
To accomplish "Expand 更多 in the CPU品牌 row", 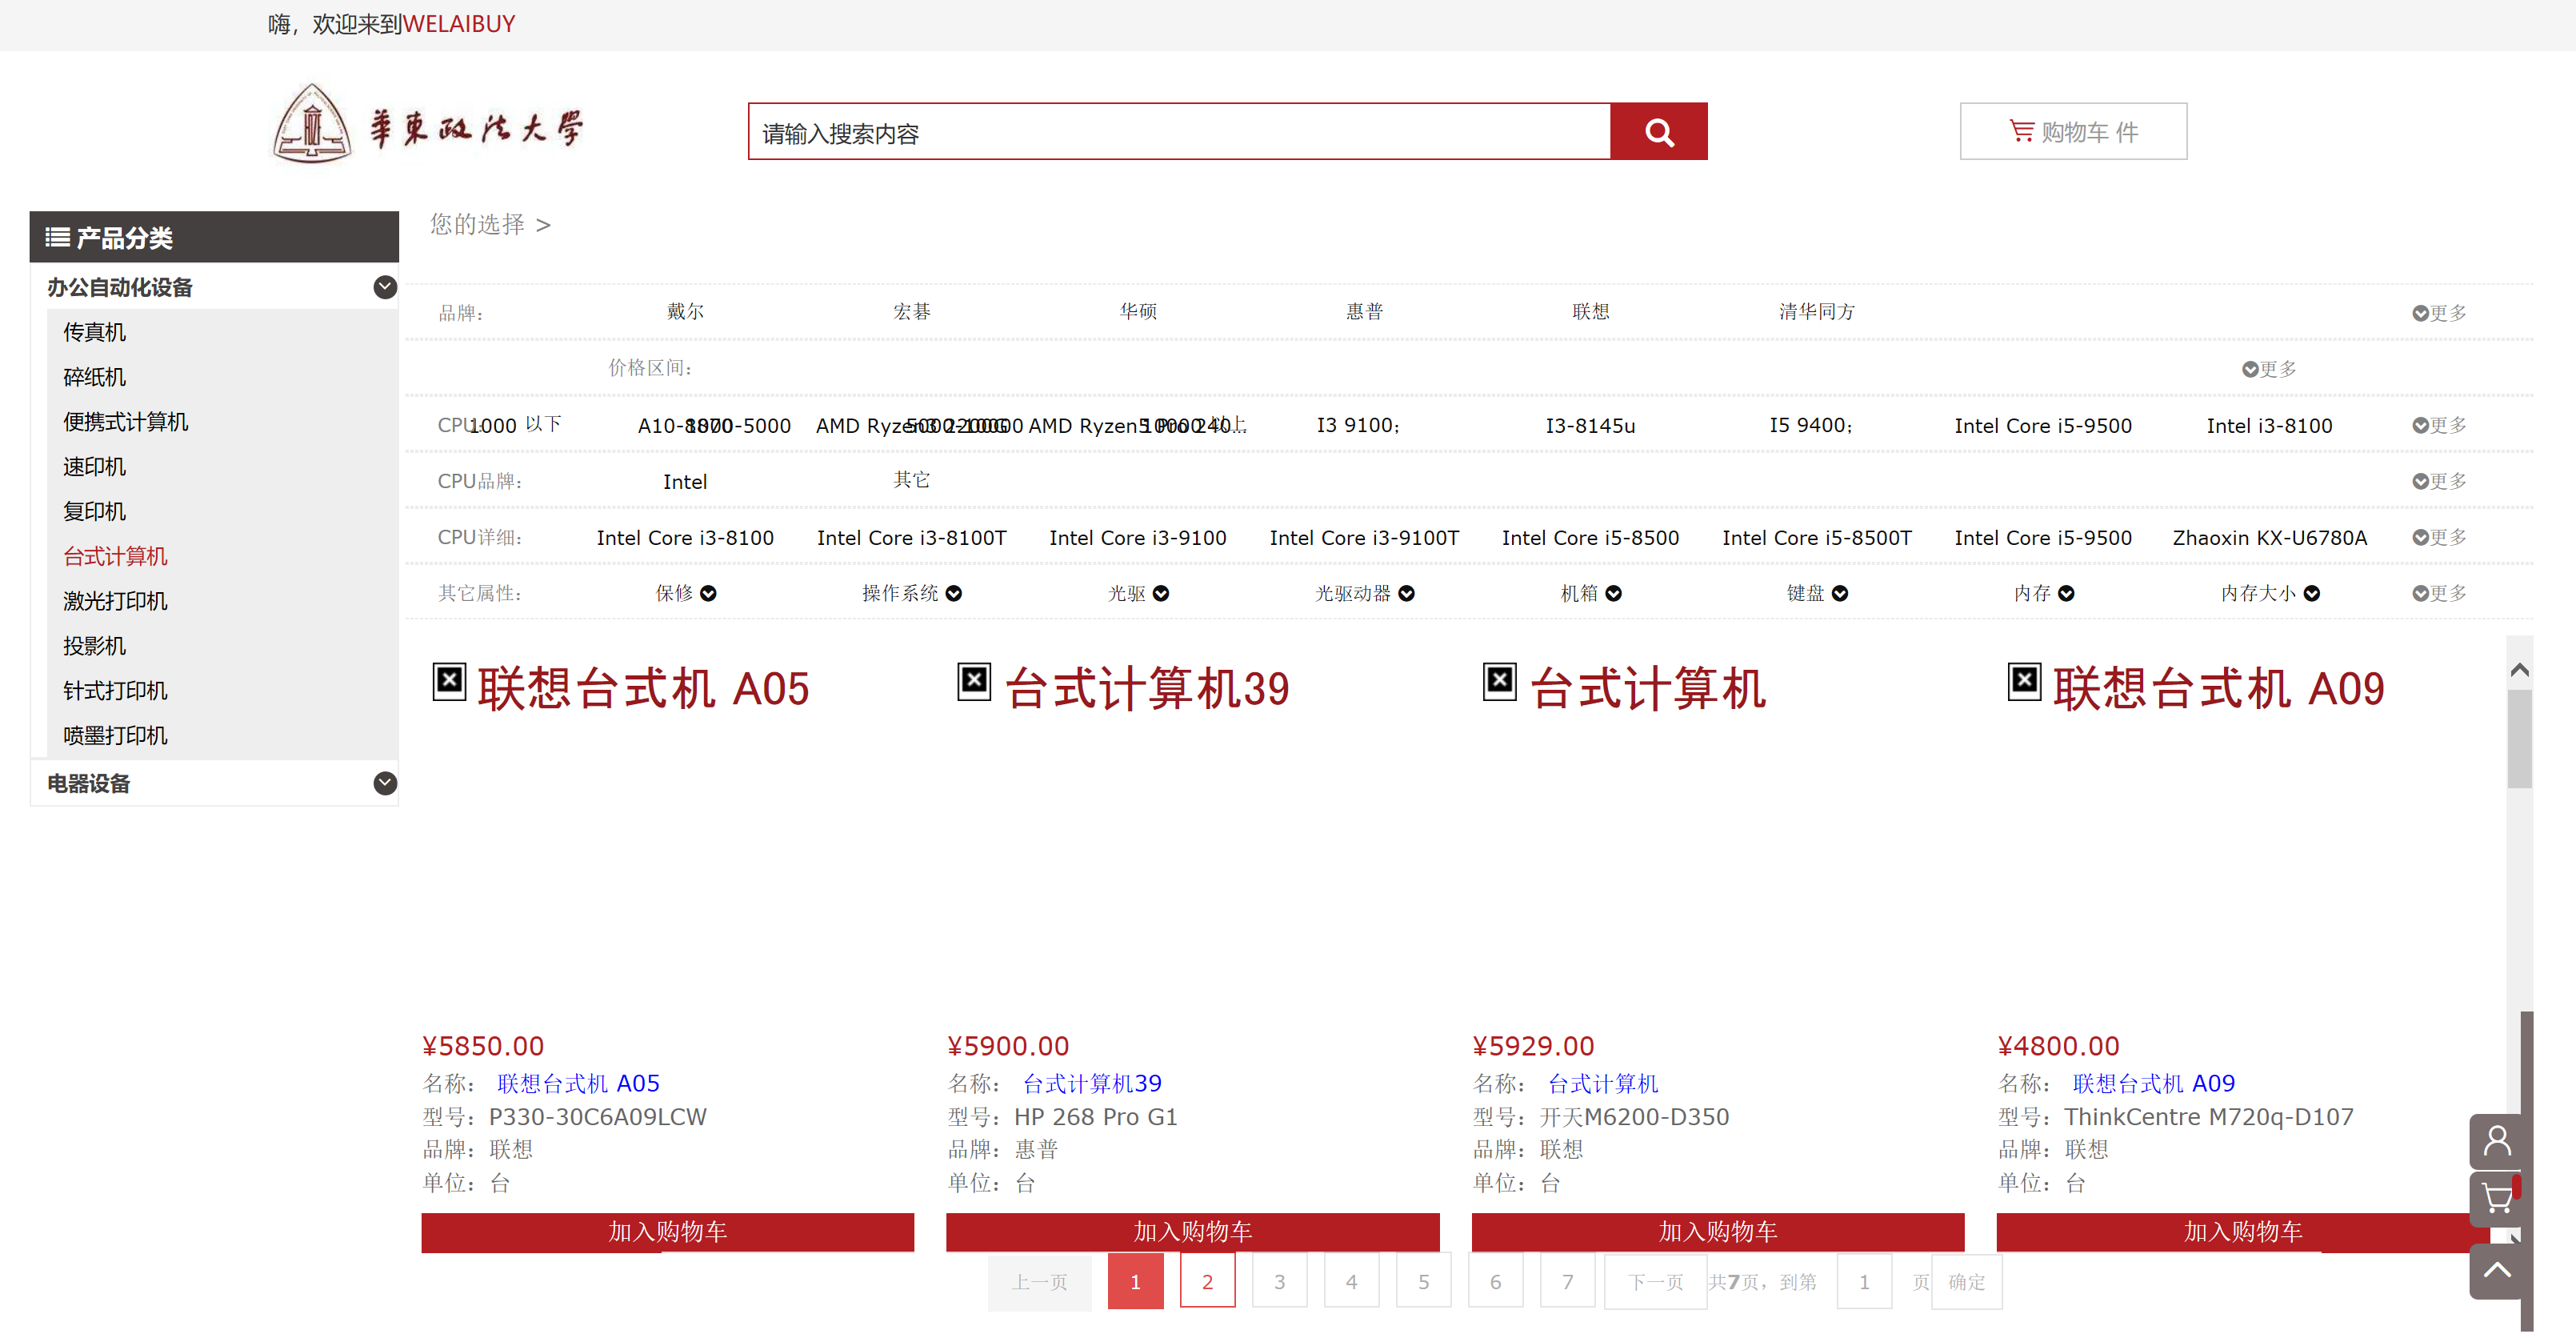I will pos(2439,481).
